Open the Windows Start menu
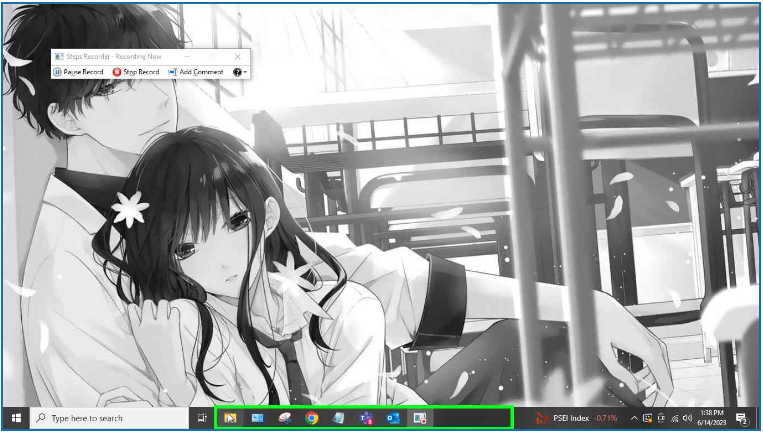The height and width of the screenshot is (433, 763). [x=16, y=418]
